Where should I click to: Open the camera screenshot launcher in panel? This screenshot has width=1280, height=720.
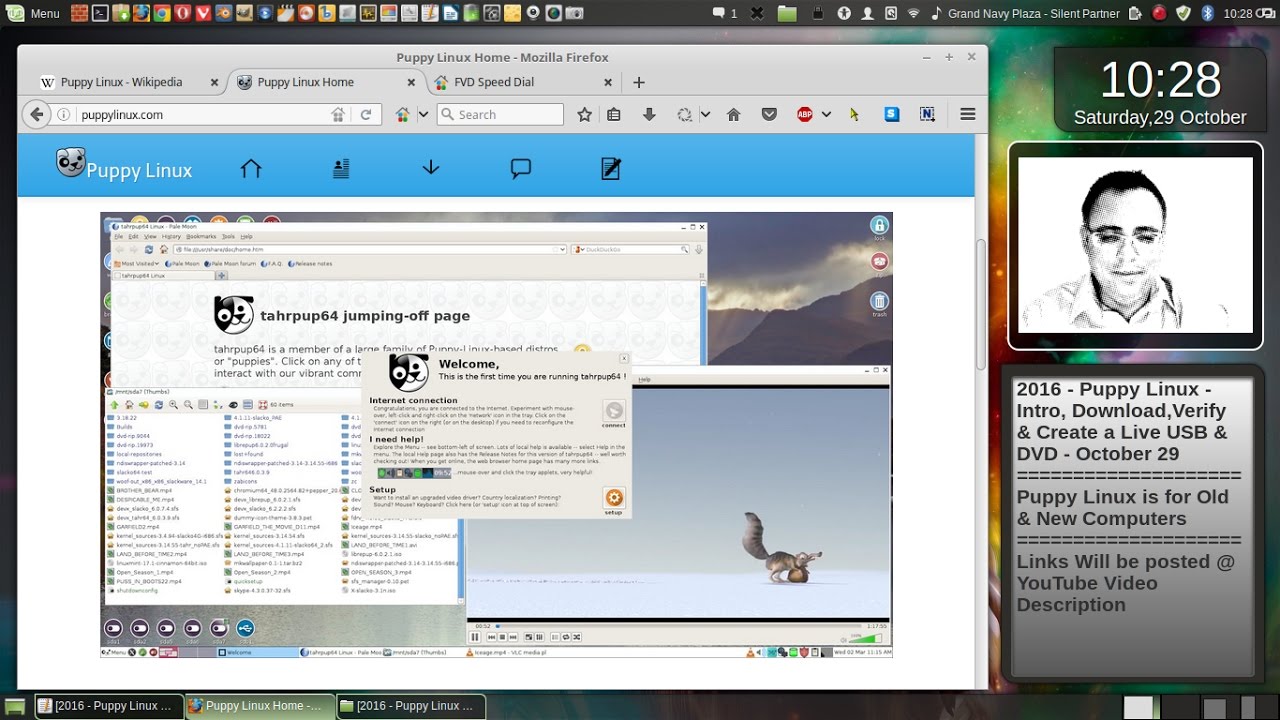point(574,13)
